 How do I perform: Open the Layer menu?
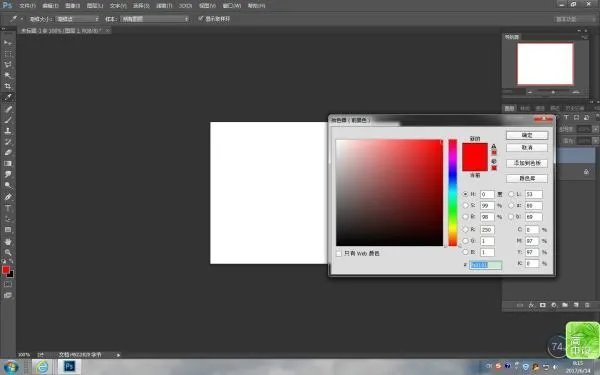[95, 6]
